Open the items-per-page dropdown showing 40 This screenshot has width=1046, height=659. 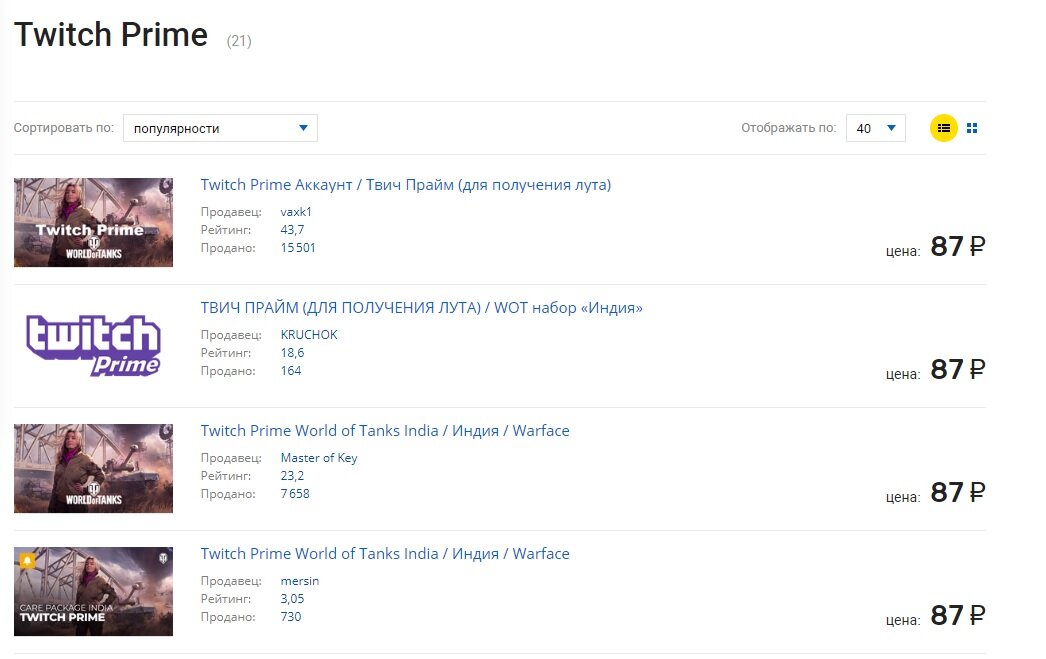click(875, 128)
